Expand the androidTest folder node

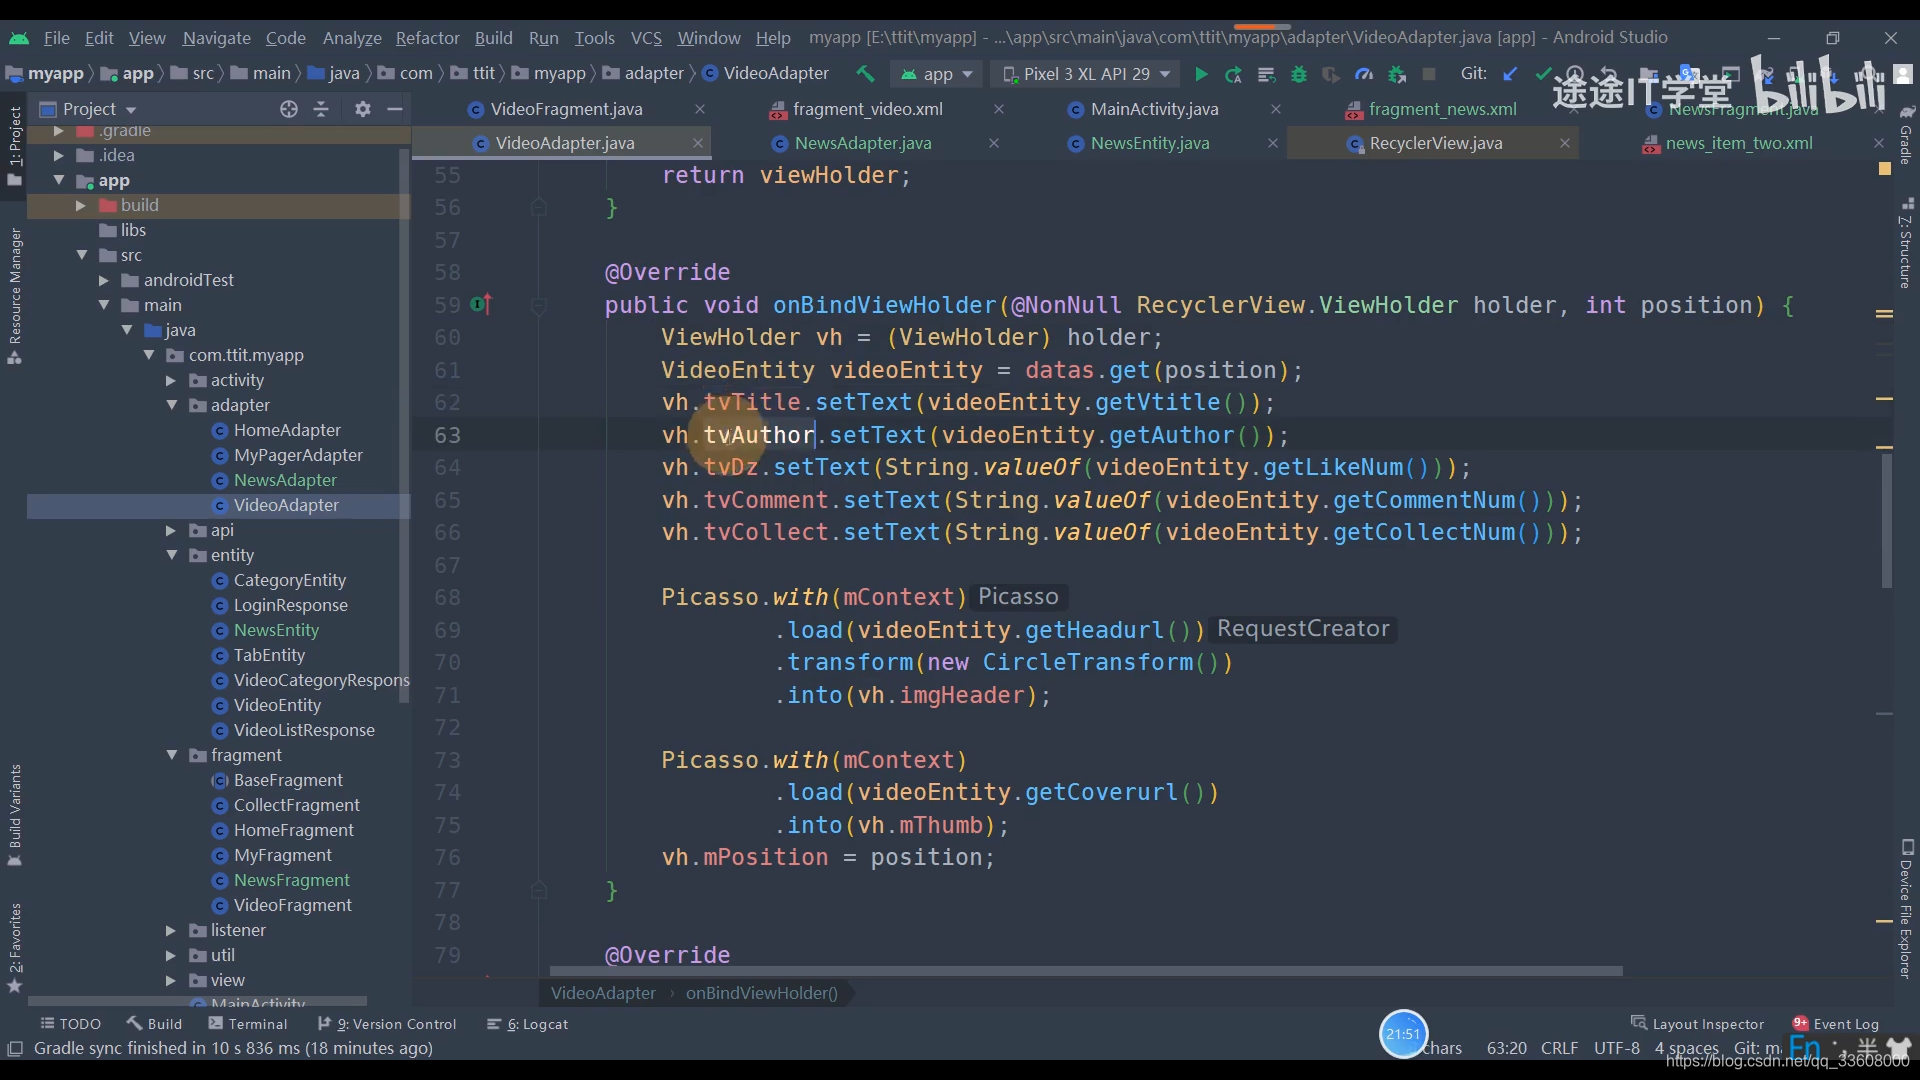(x=103, y=280)
